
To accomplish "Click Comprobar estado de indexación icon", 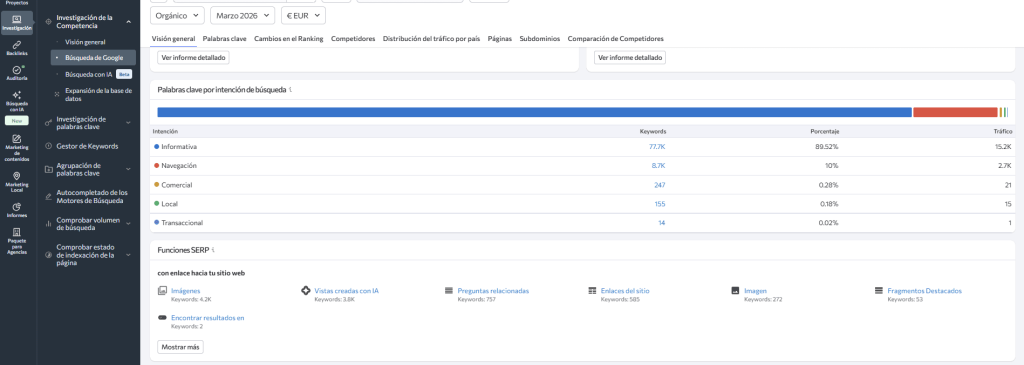I will (x=48, y=255).
